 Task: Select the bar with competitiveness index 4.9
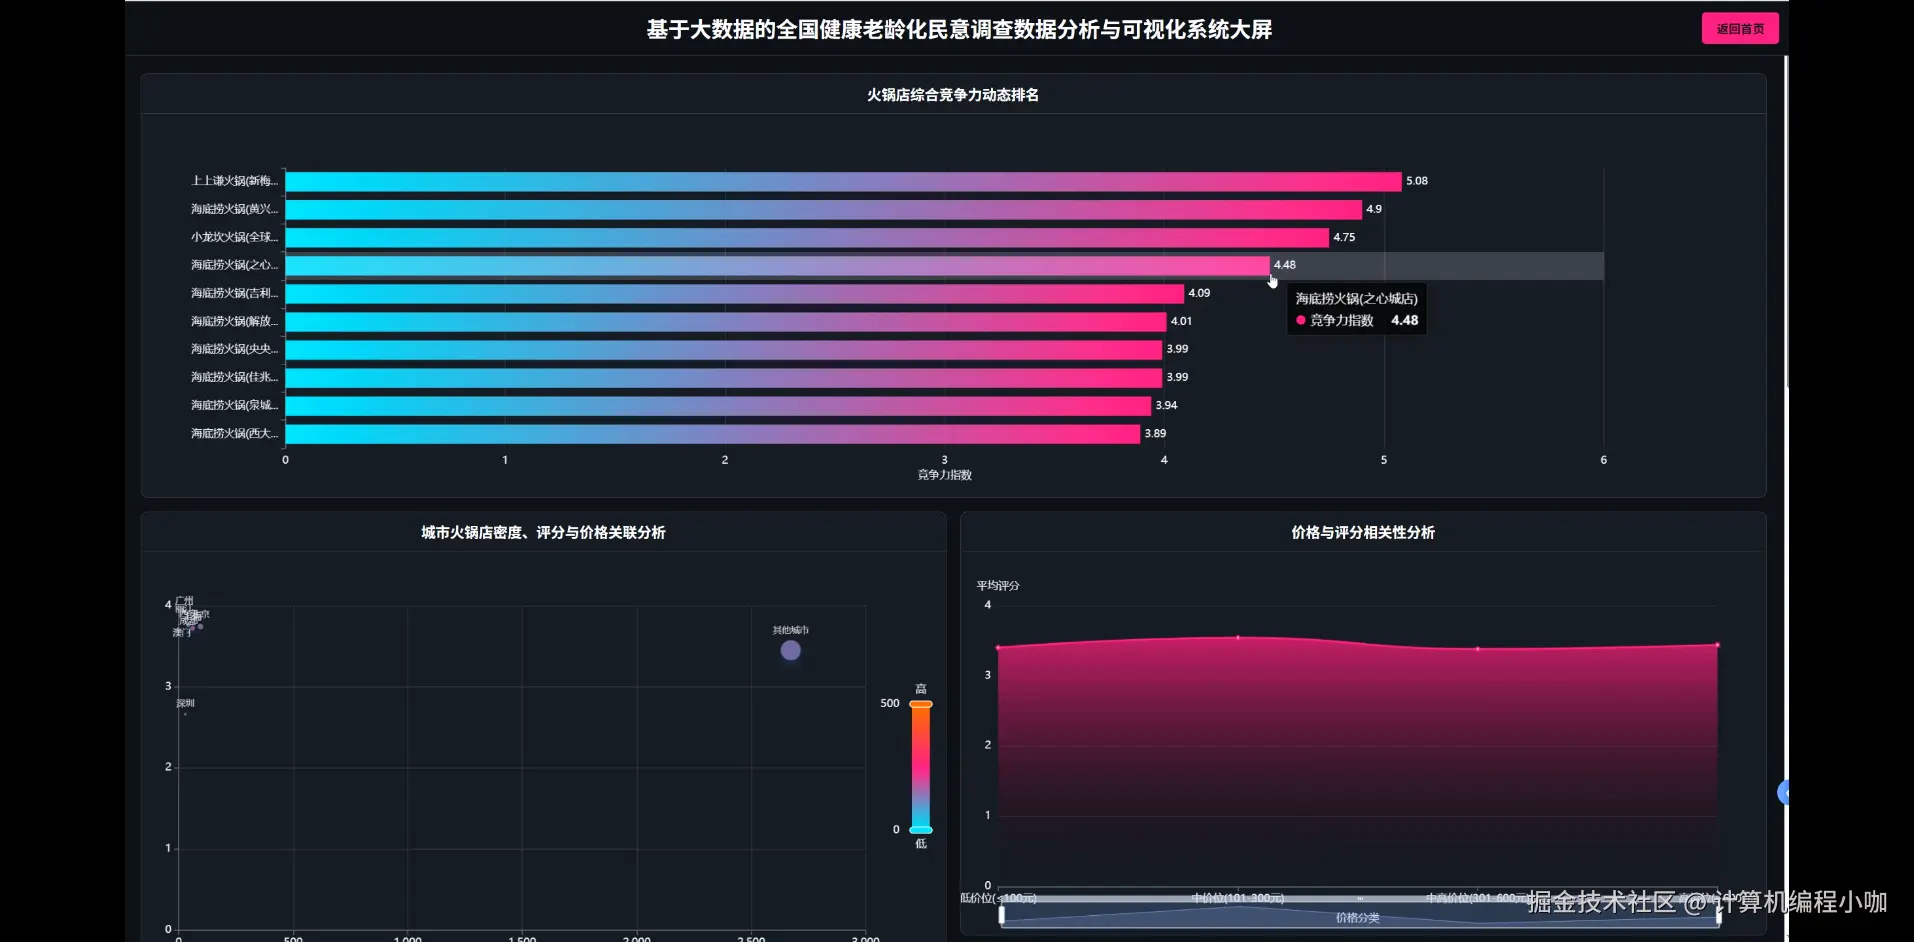coord(824,209)
